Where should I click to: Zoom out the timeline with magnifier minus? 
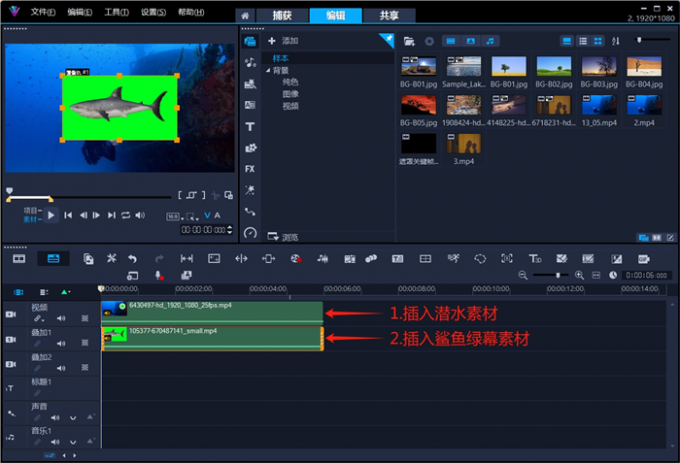523,275
